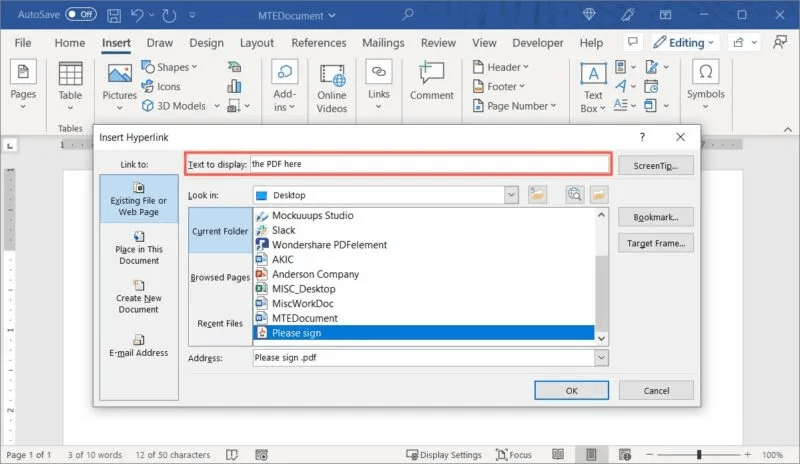Select Create New Document option

tap(139, 297)
